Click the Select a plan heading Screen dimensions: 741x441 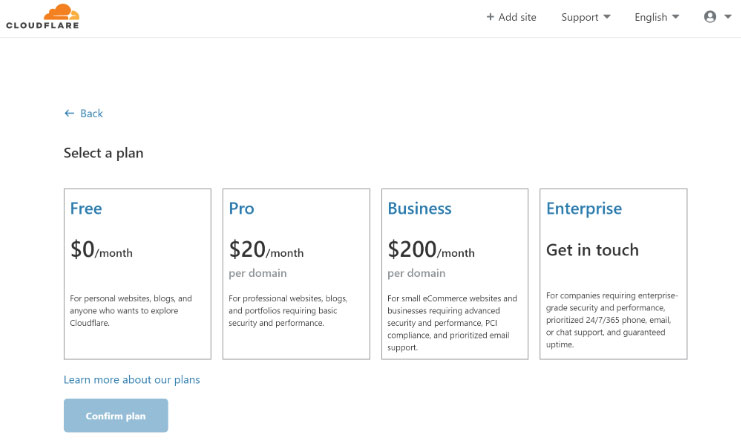(103, 153)
